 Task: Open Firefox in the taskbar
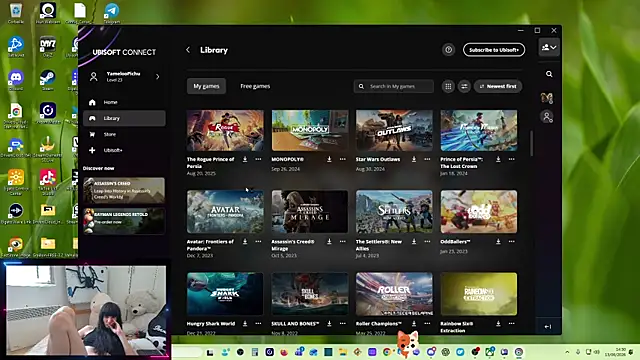coord(284,352)
